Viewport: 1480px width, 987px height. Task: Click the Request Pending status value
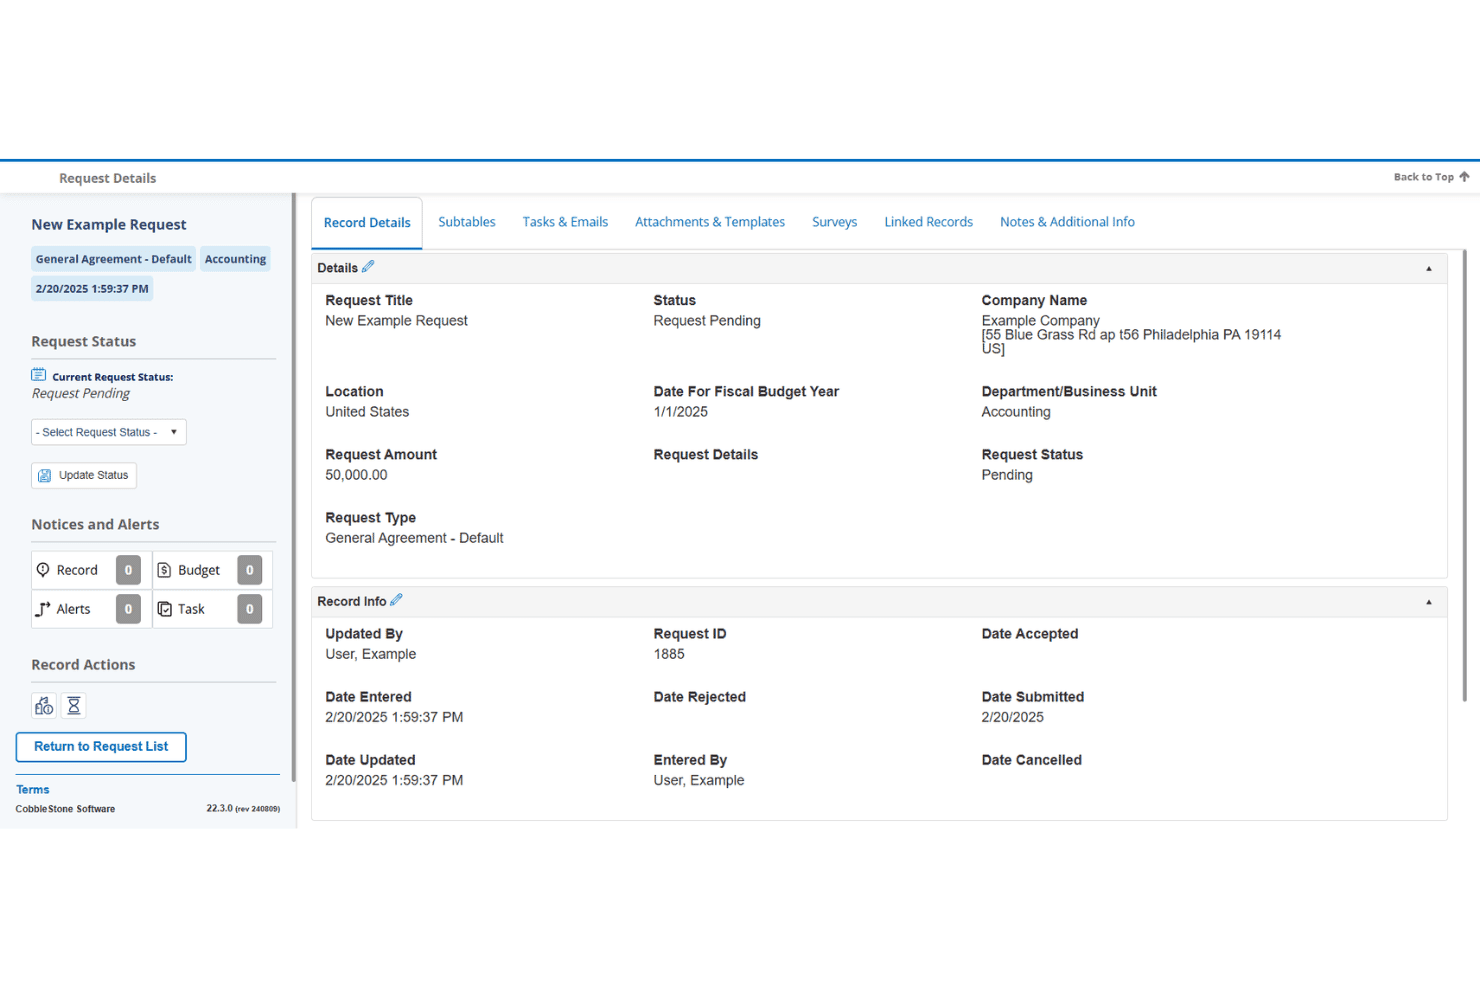point(707,321)
